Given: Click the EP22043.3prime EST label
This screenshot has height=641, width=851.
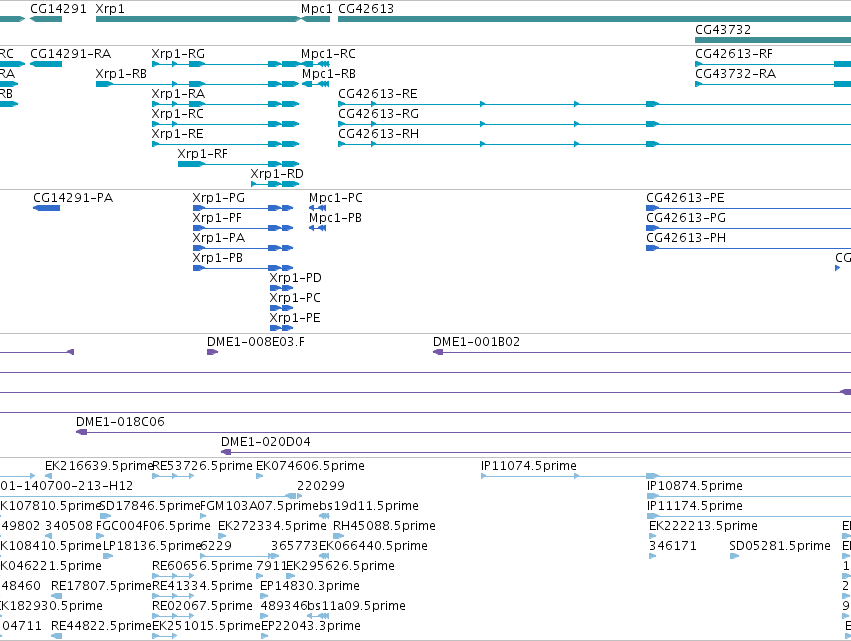Looking at the screenshot, I should (310, 627).
